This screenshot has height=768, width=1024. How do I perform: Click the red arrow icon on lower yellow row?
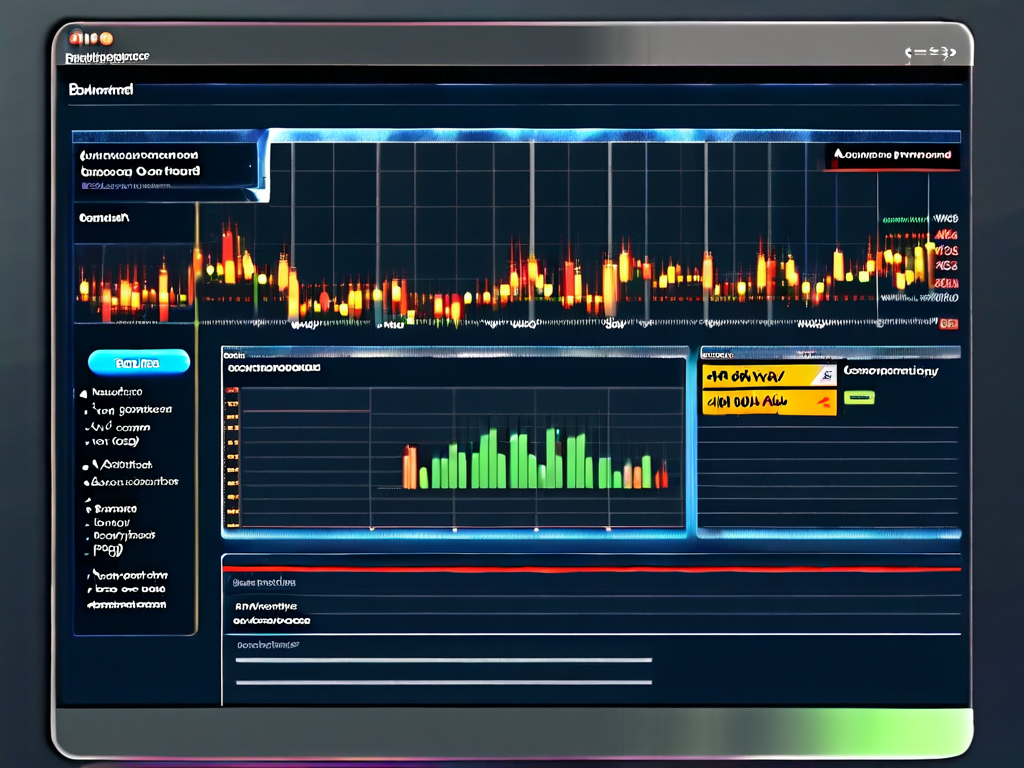pos(823,403)
